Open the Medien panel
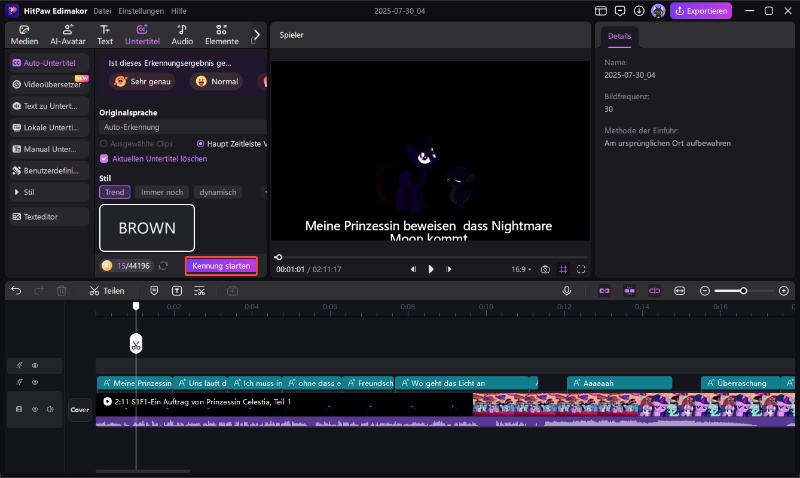Viewport: 800px width, 478px height. [x=24, y=35]
